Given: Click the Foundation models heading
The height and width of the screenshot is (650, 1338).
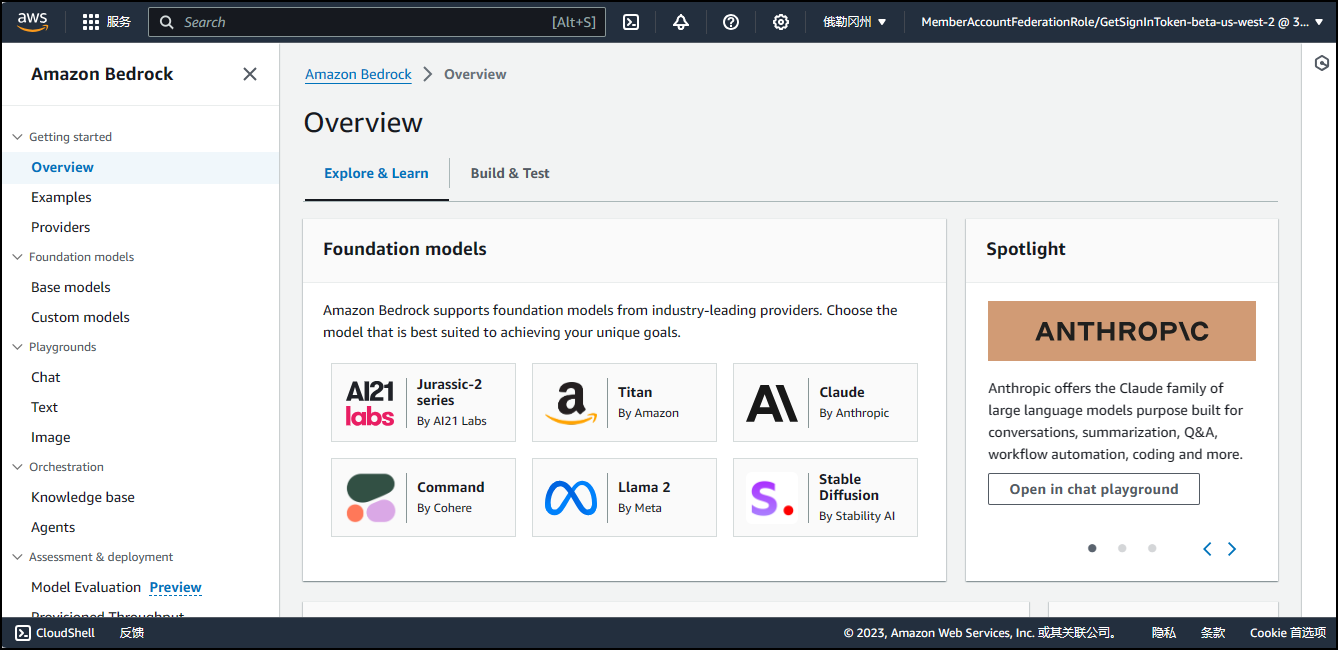Looking at the screenshot, I should coord(405,249).
